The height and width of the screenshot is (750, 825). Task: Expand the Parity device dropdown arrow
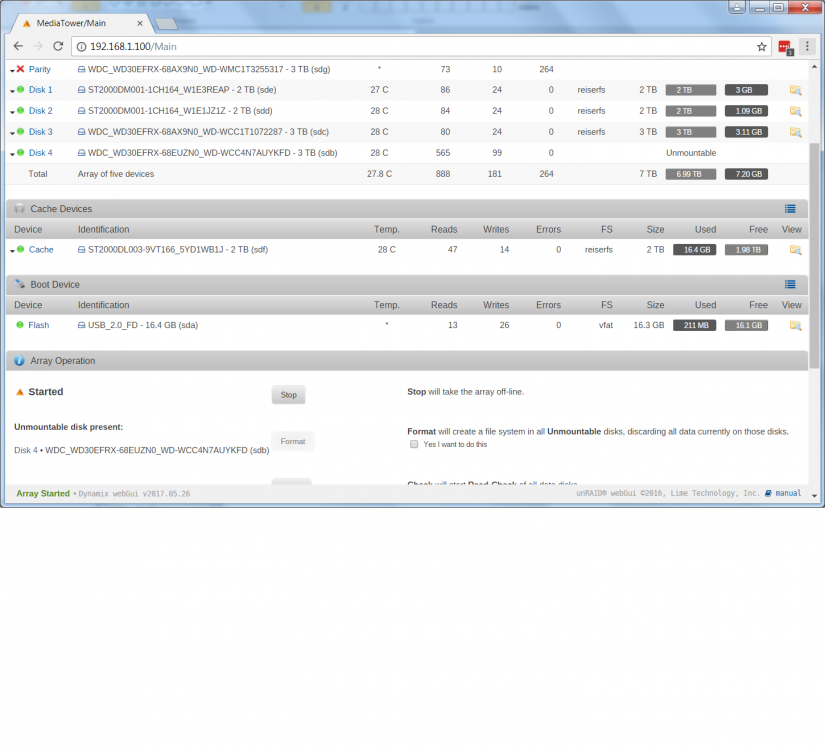[12, 71]
